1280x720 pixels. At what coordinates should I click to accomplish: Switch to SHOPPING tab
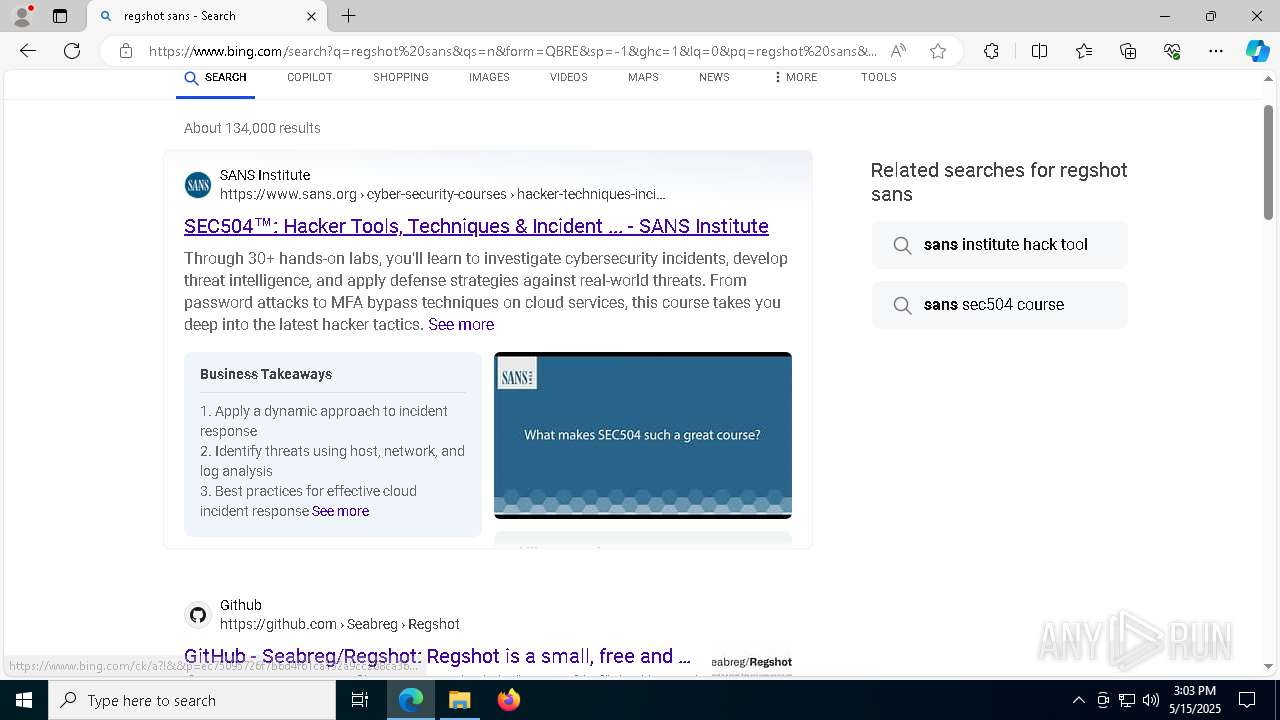[401, 78]
